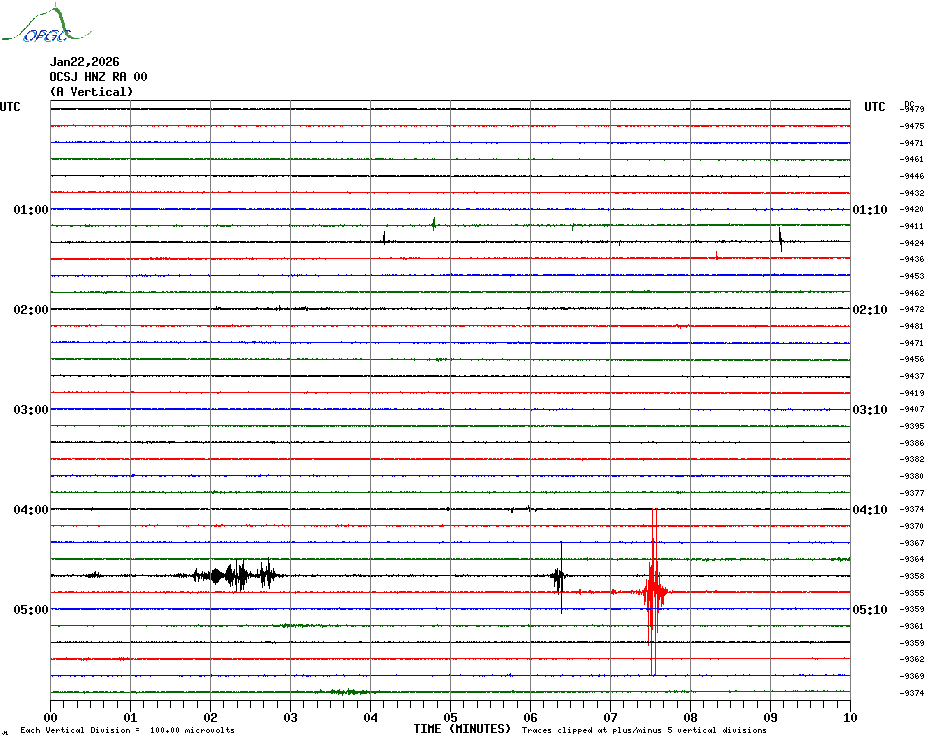Click the 04:00 time label
930x744 pixels.
point(31,510)
